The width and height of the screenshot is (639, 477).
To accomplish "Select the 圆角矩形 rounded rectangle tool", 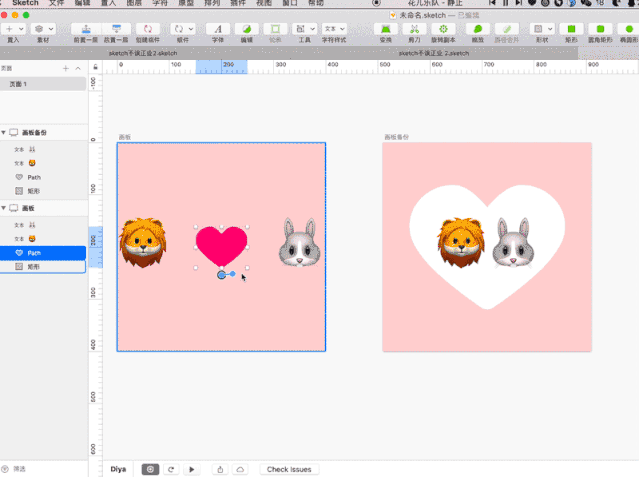I will pyautogui.click(x=600, y=29).
